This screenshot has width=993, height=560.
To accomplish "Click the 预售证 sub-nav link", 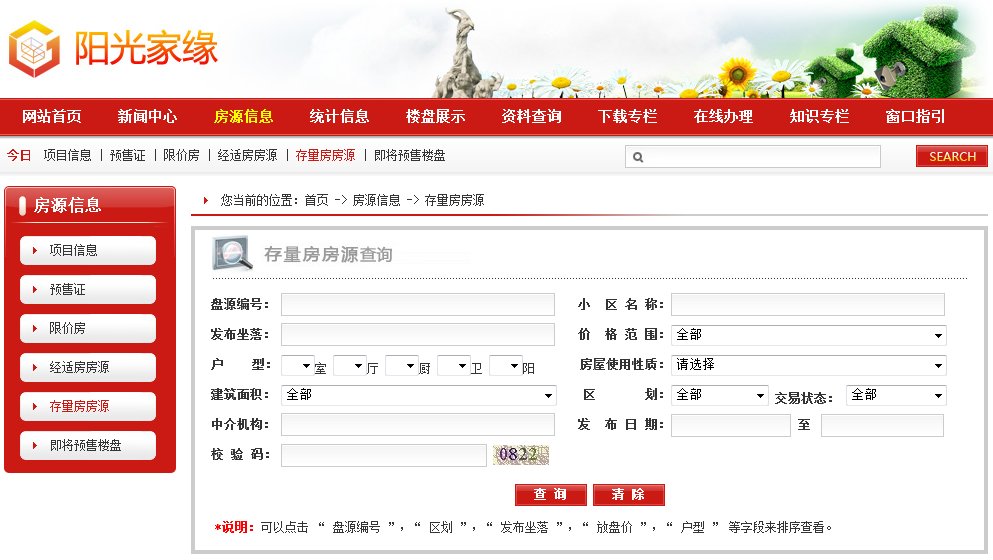I will click(x=127, y=155).
